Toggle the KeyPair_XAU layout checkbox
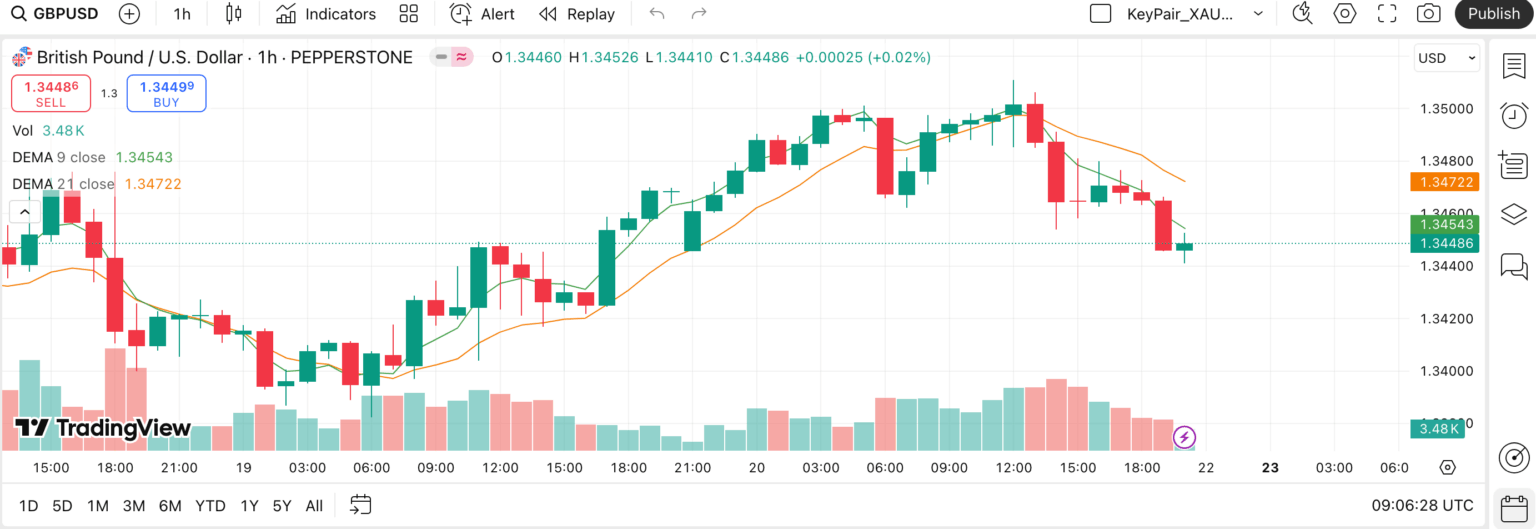 tap(1100, 14)
